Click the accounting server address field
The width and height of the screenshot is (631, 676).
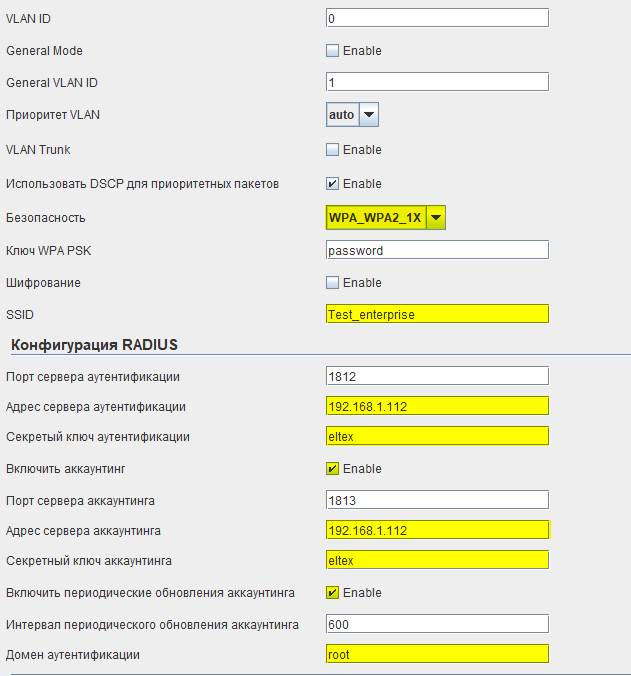pos(437,530)
